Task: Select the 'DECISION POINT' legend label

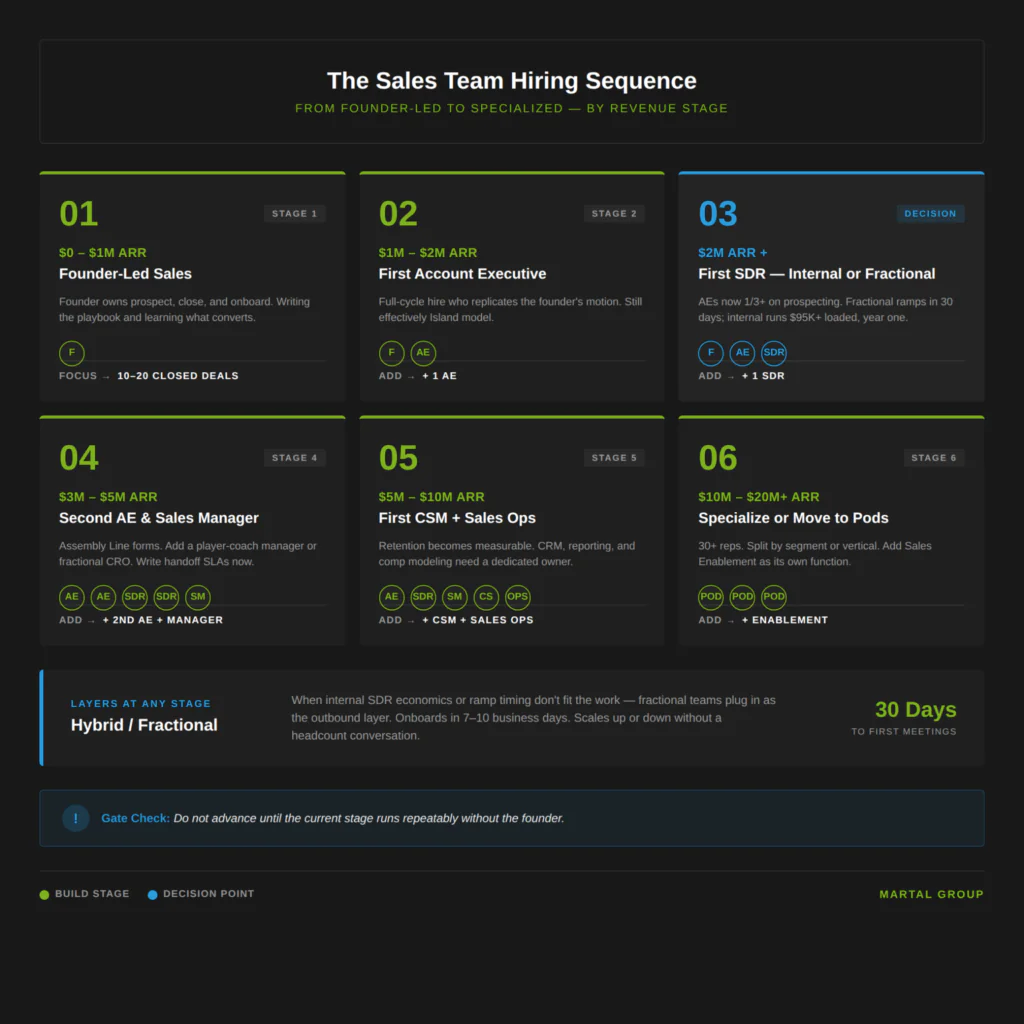Action: point(208,894)
